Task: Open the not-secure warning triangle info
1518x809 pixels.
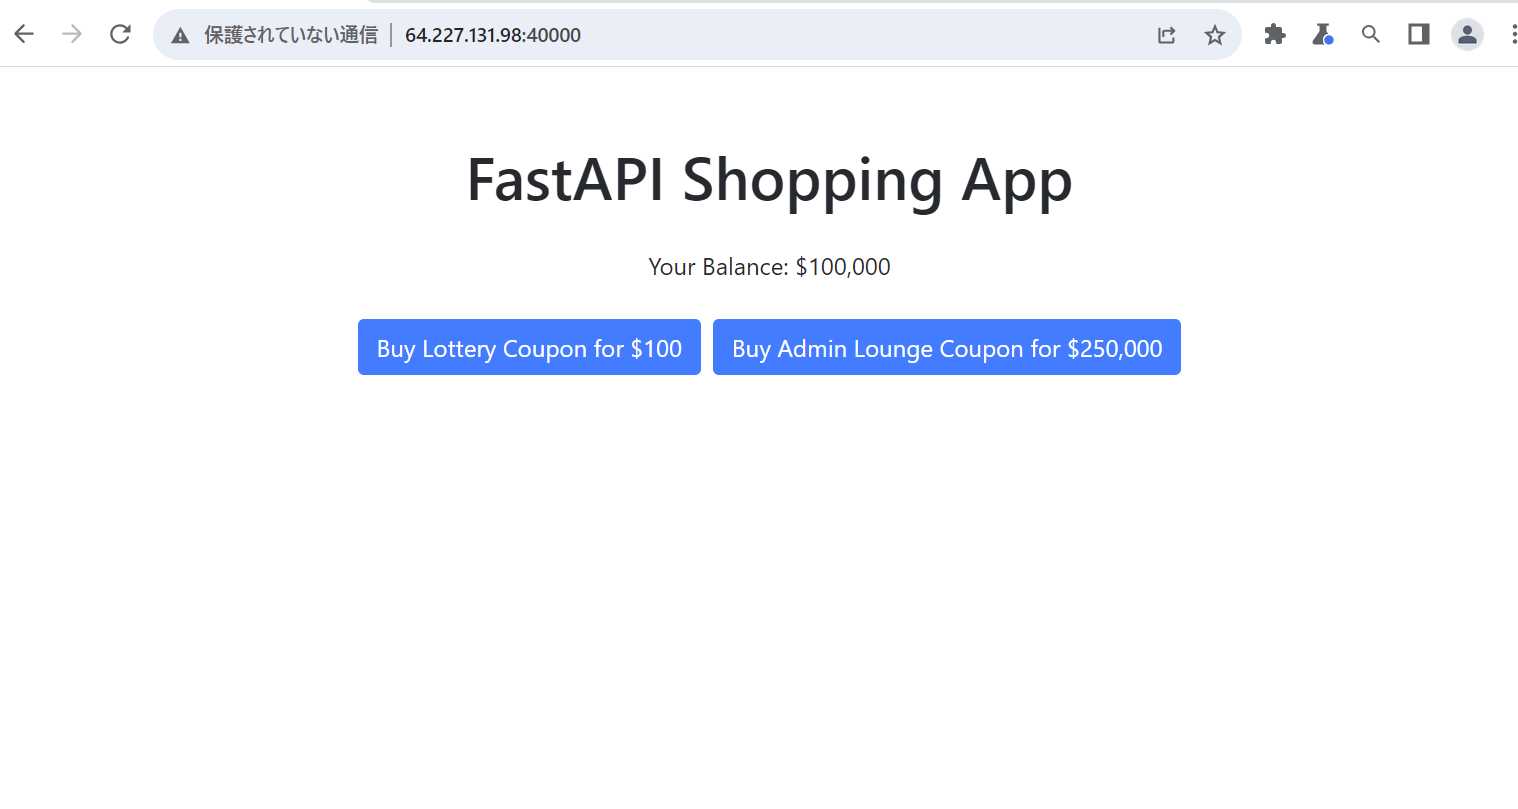Action: point(180,35)
